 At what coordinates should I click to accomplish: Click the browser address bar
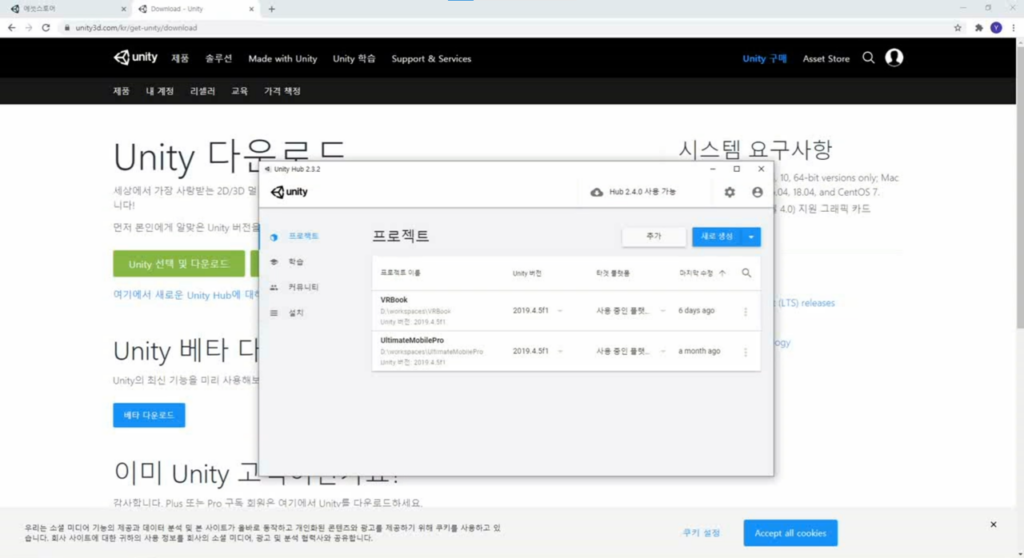pyautogui.click(x=503, y=28)
